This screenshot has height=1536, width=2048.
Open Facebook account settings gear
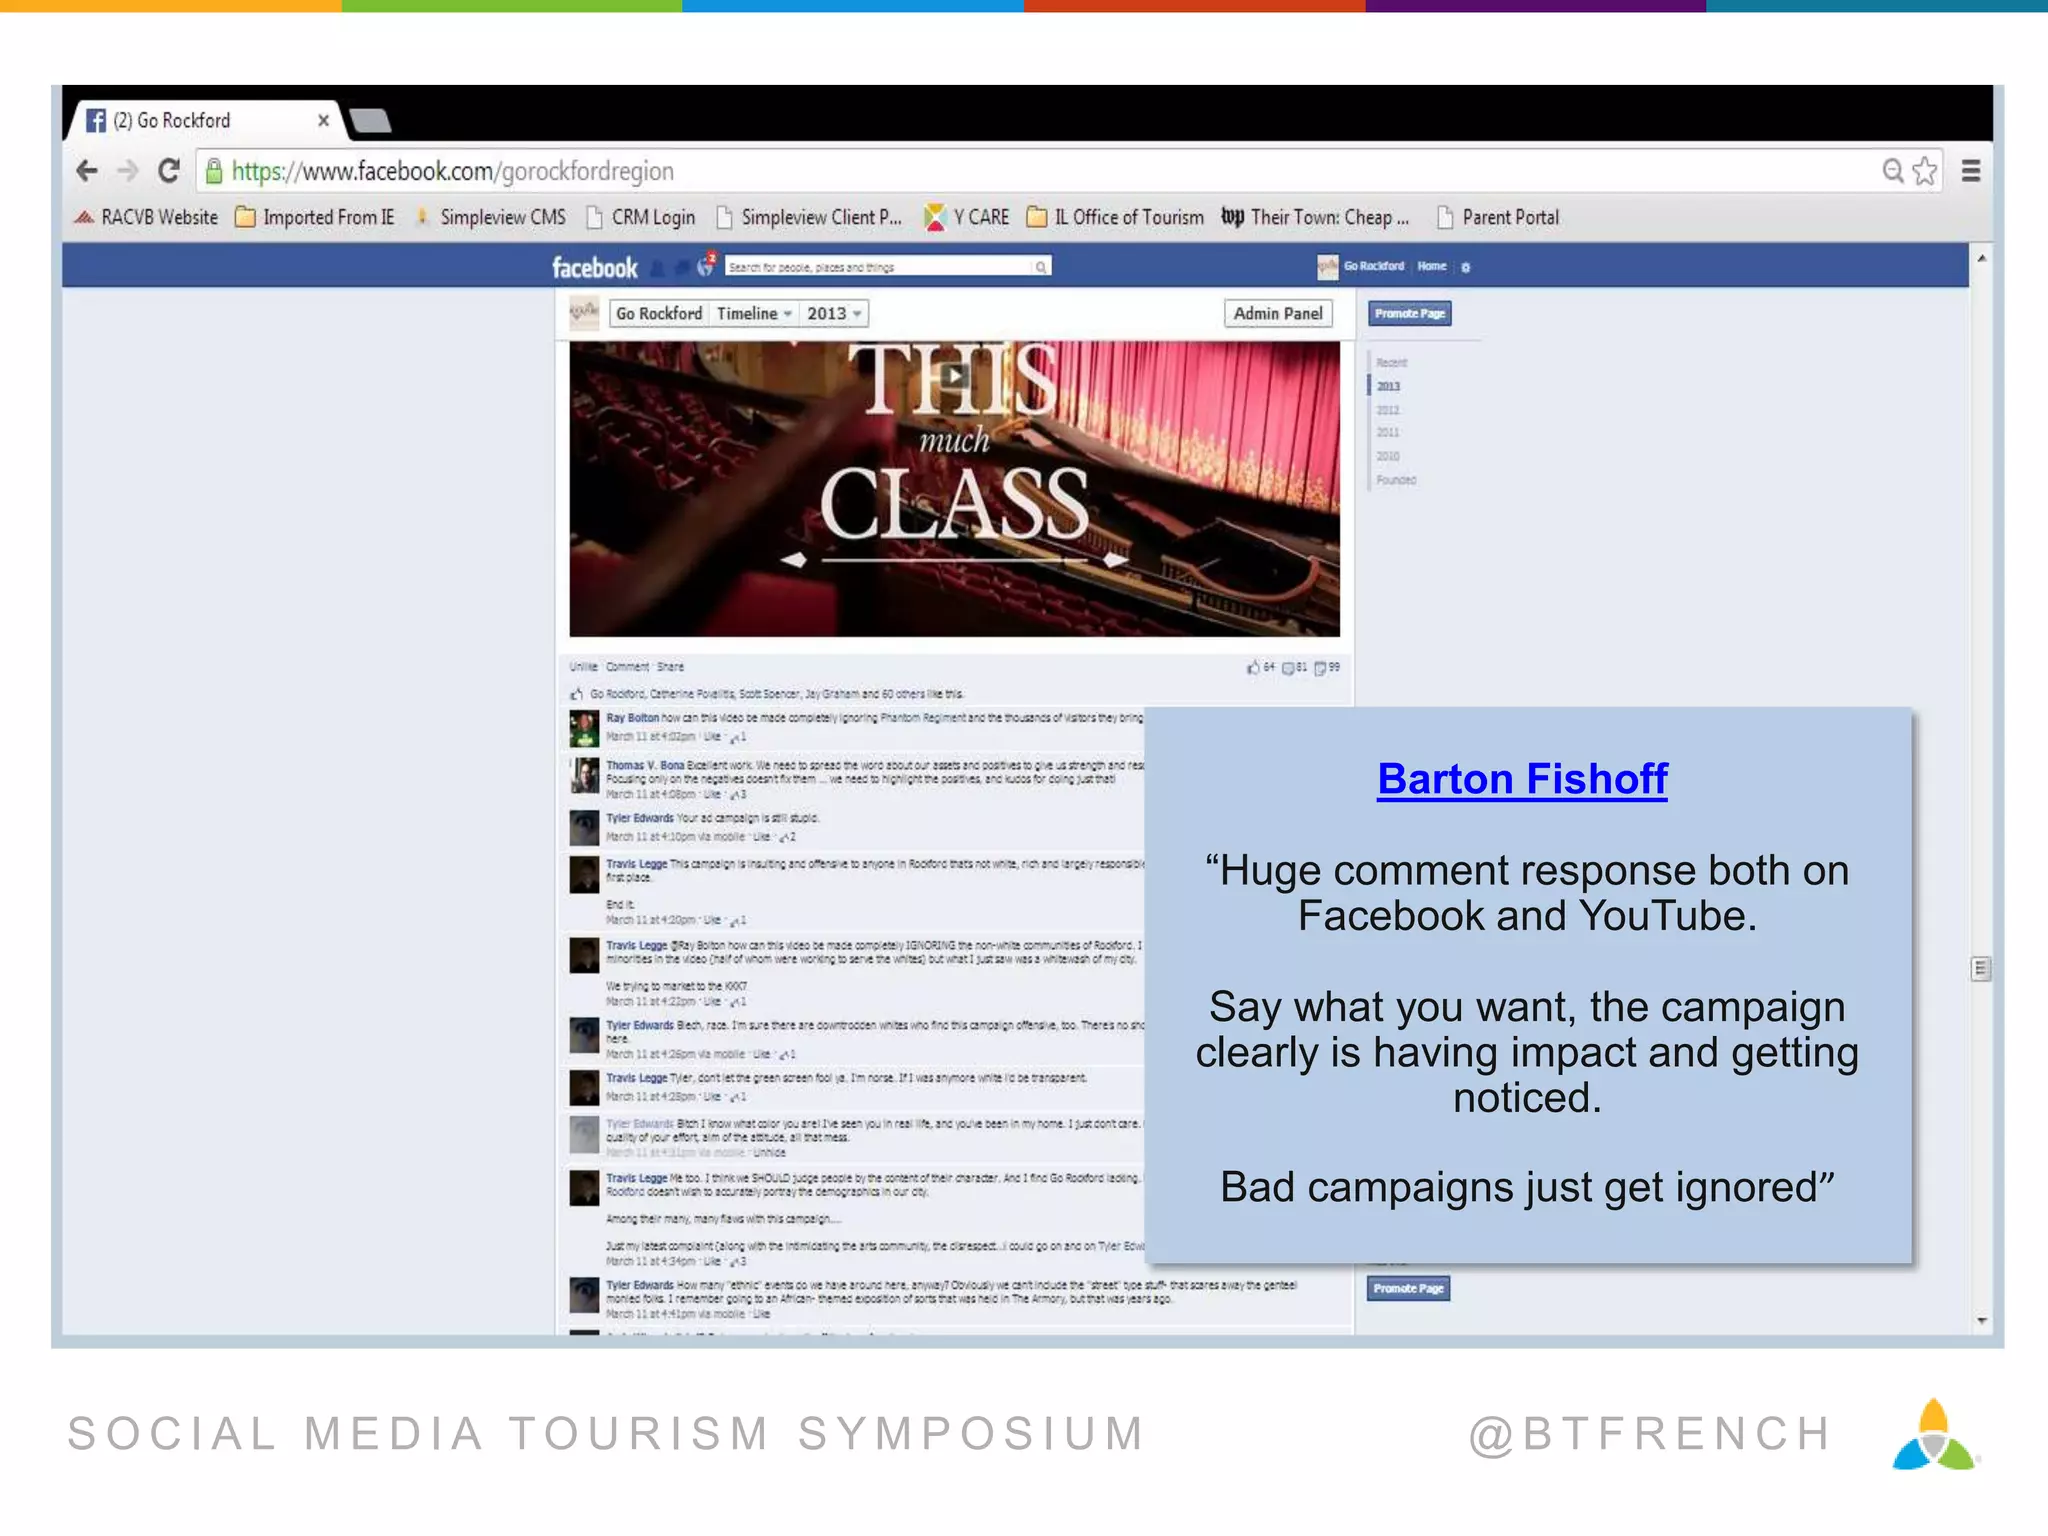pos(1466,267)
